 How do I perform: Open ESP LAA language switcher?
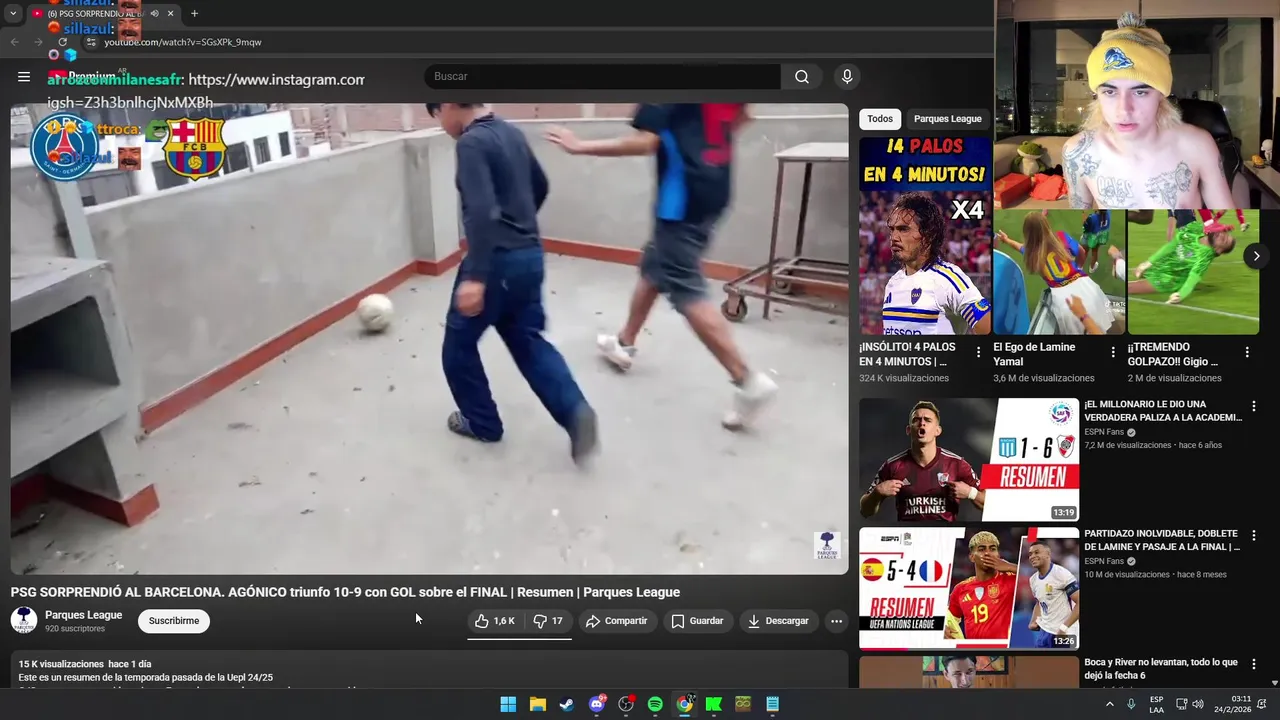pyautogui.click(x=1156, y=704)
